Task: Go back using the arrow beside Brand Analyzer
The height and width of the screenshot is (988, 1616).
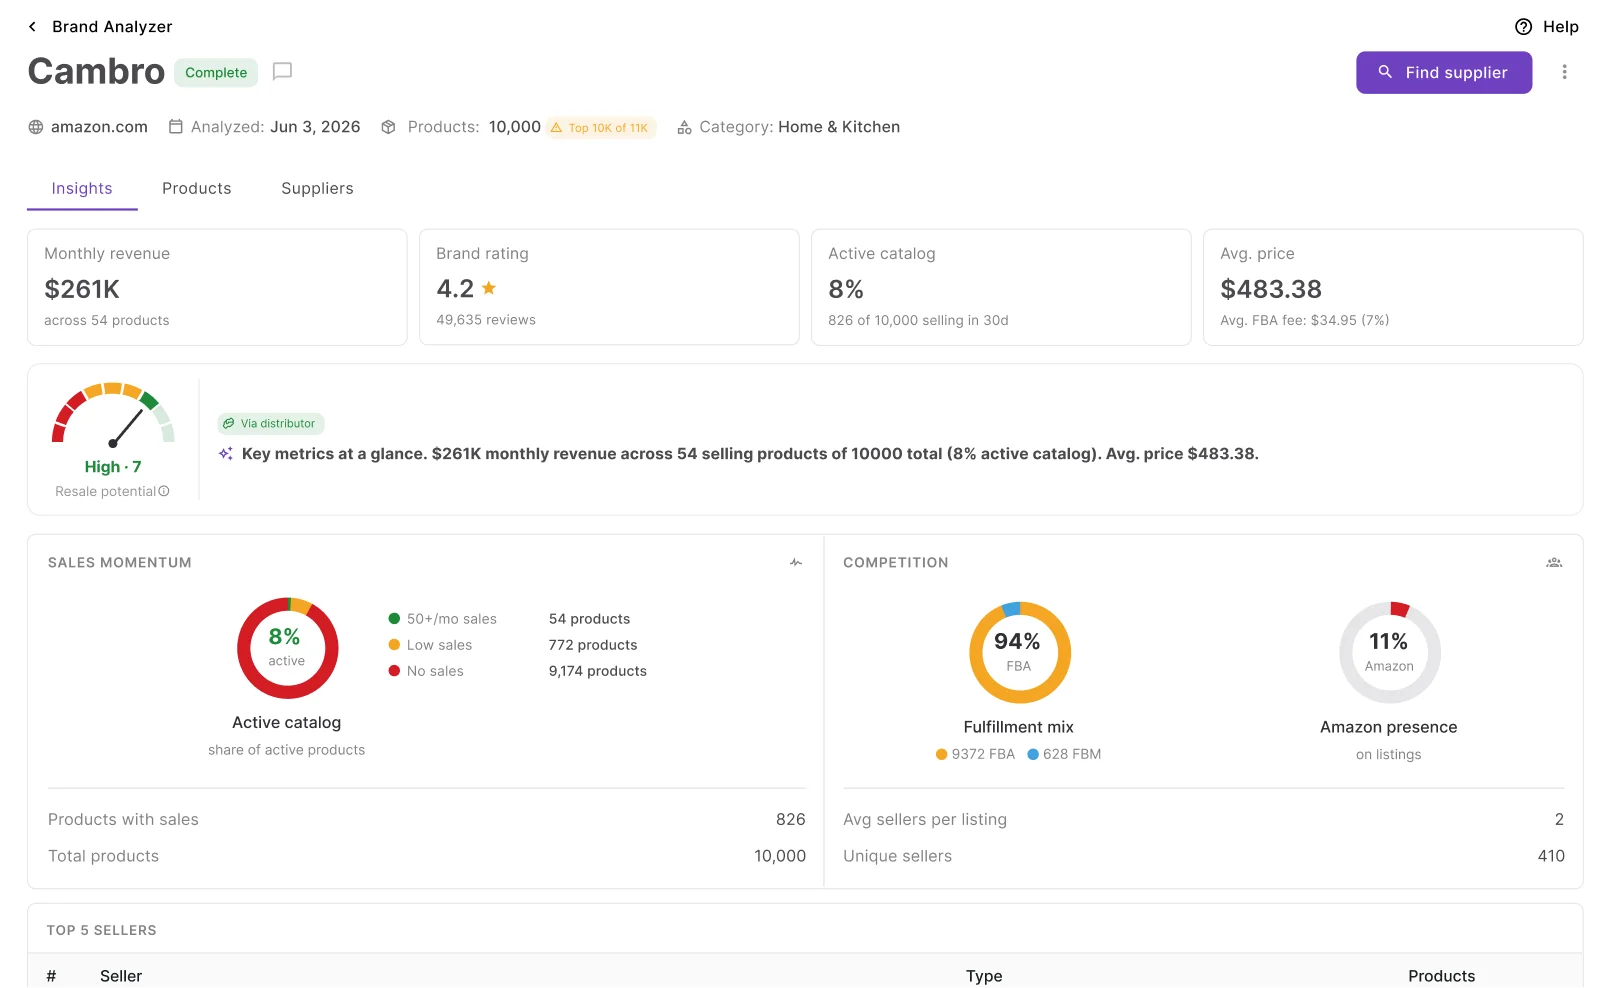Action: click(x=32, y=27)
